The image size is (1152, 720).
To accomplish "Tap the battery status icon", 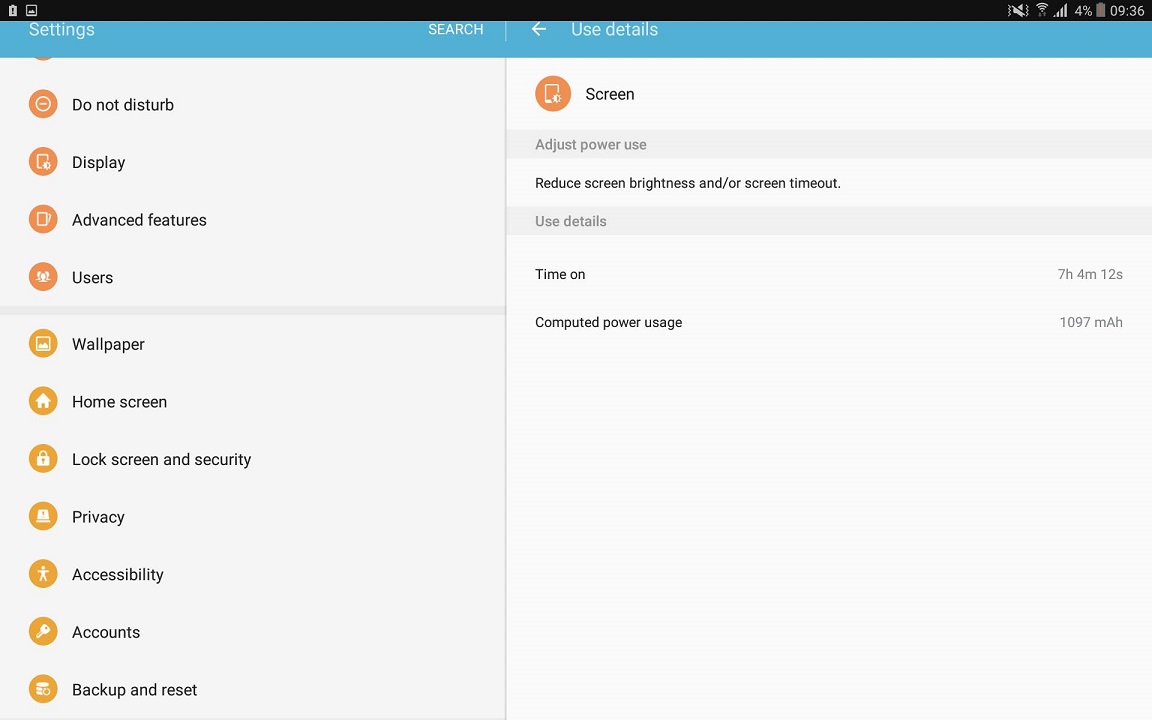I will pyautogui.click(x=1101, y=10).
